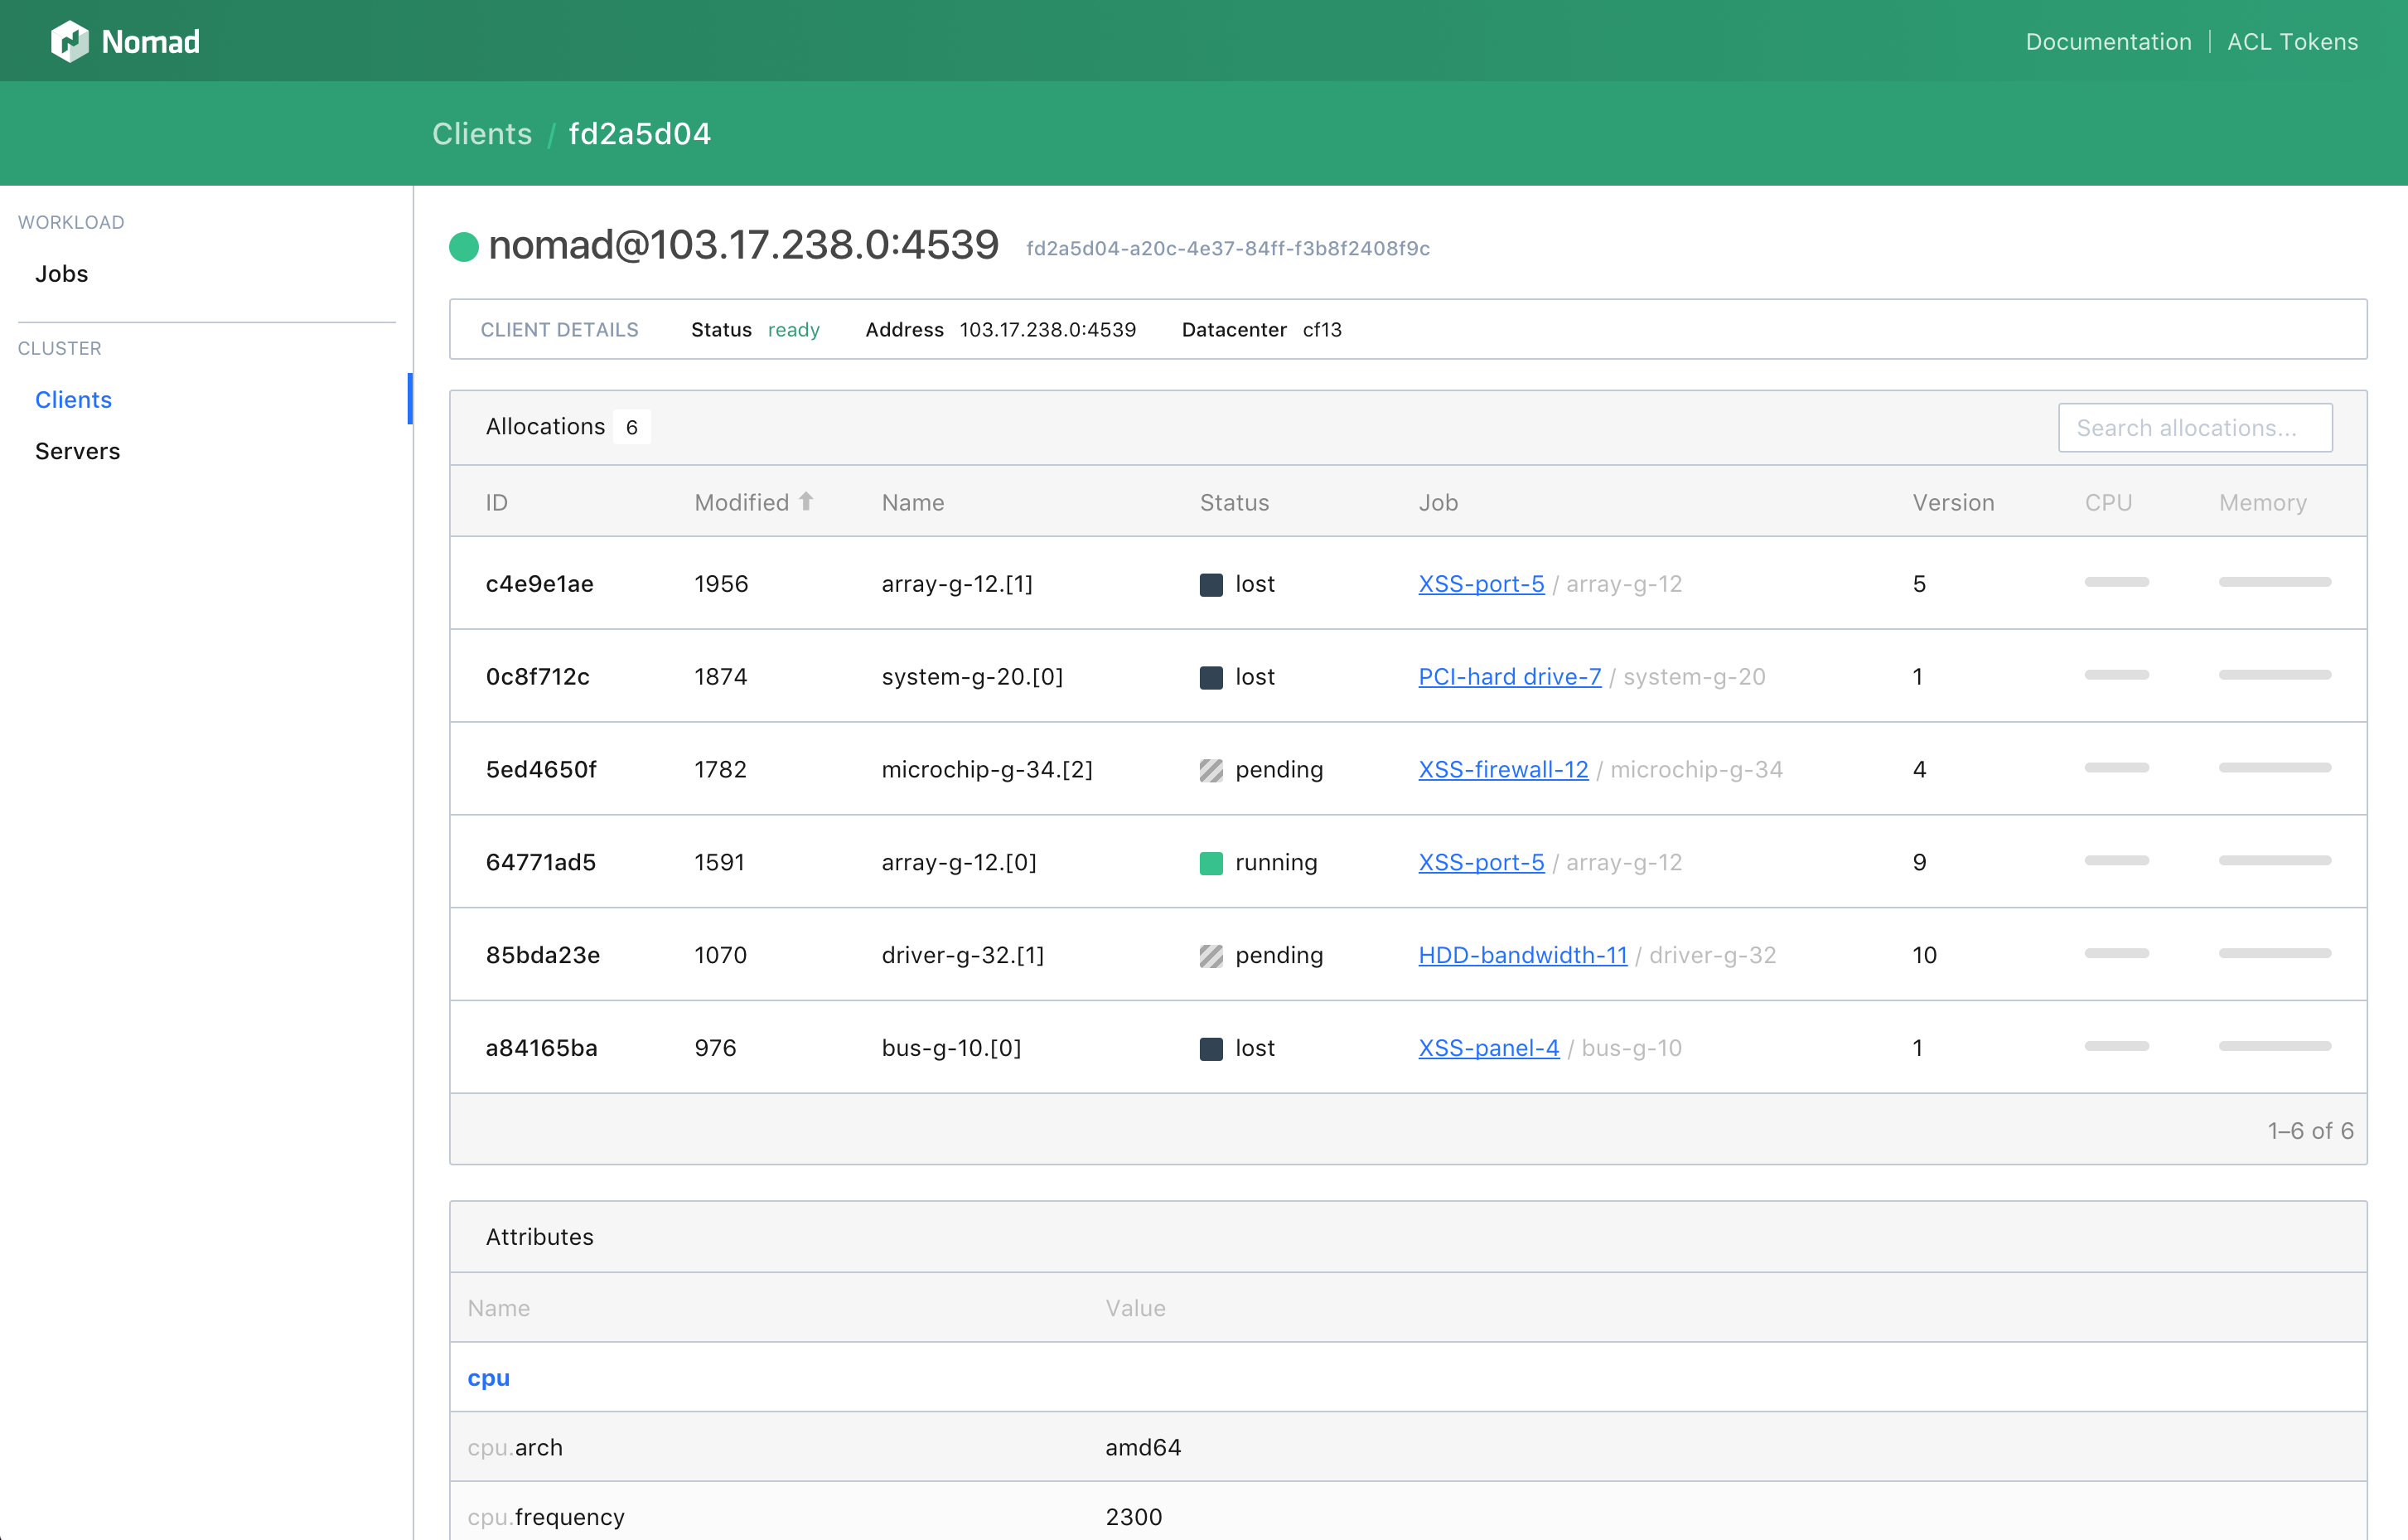The image size is (2408, 1540).
Task: Open XSS-port-5 job link for c4e9e1ae
Action: pos(1481,584)
